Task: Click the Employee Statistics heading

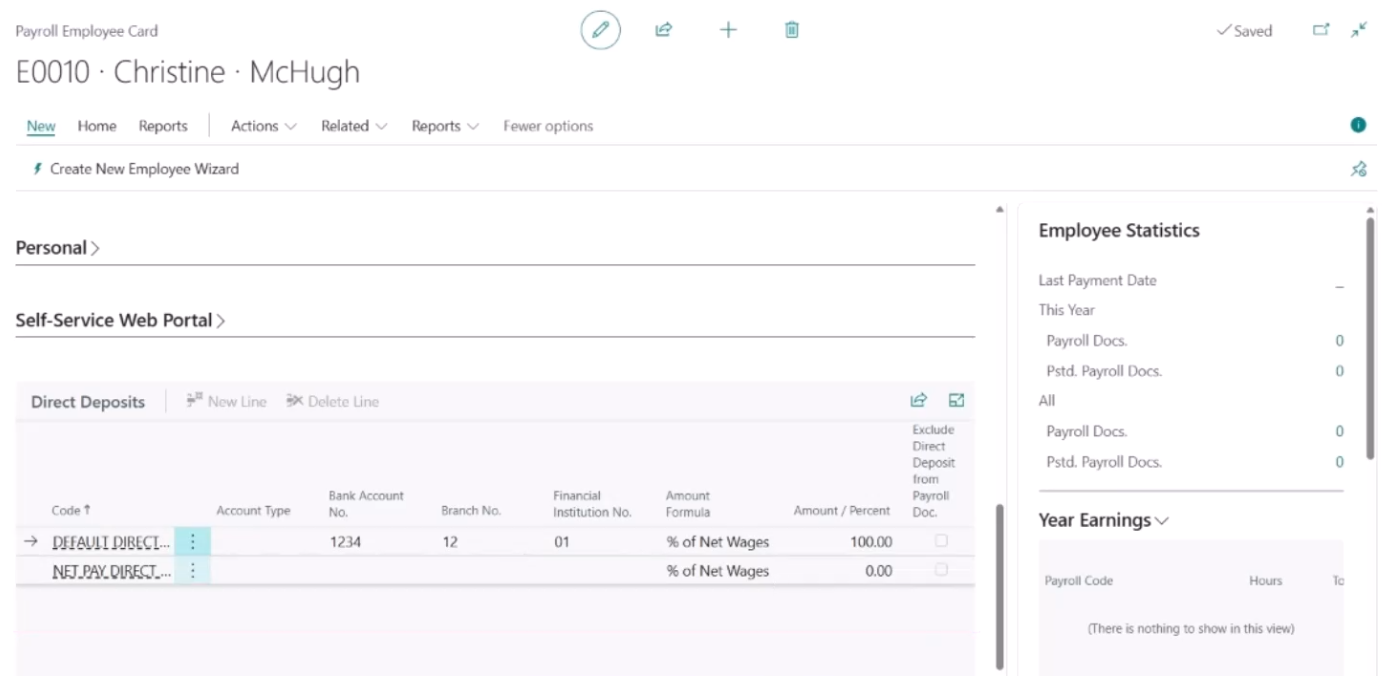Action: [x=1118, y=230]
